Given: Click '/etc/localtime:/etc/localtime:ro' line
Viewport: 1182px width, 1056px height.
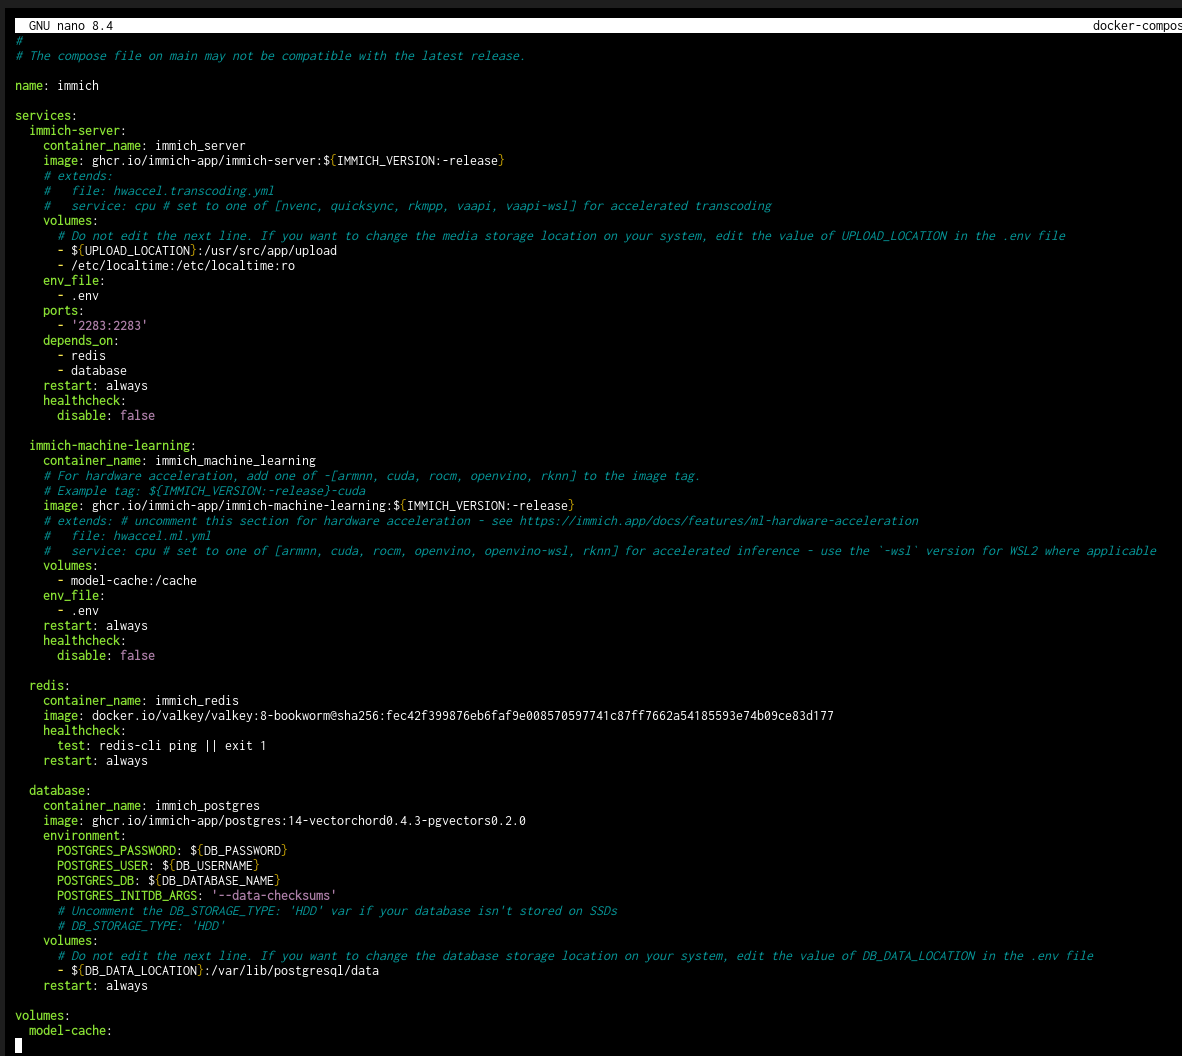Looking at the screenshot, I should coord(176,266).
